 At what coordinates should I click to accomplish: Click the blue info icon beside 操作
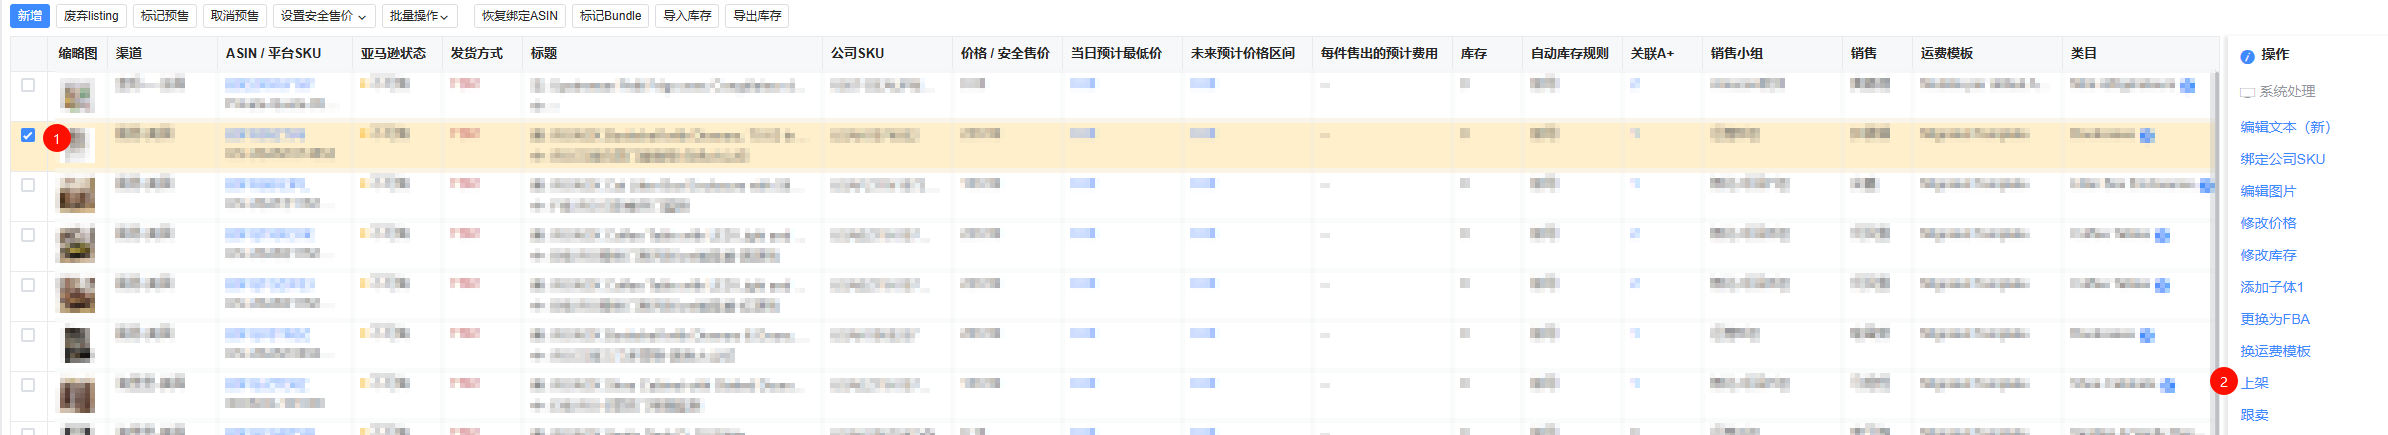tap(2247, 56)
